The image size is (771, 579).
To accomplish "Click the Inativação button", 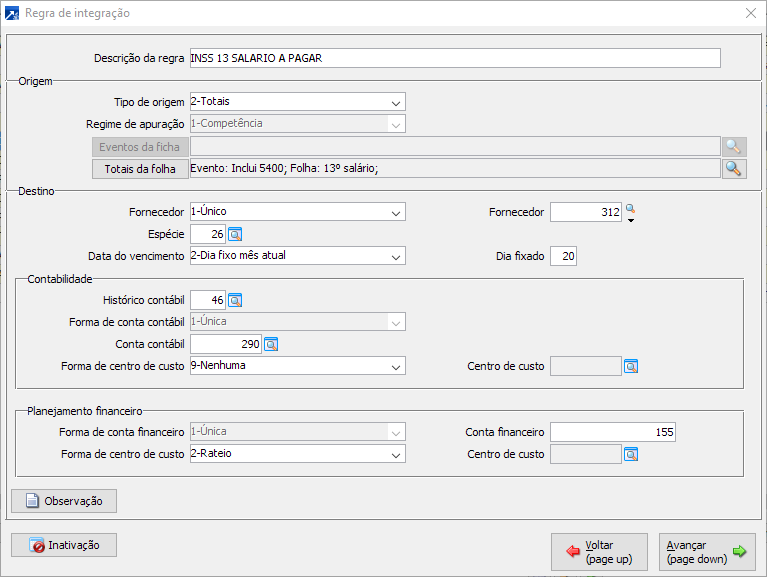I will pos(64,545).
